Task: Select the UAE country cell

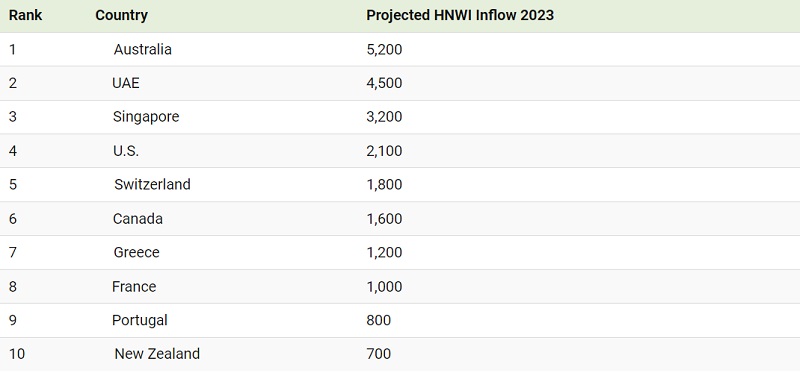Action: pyautogui.click(x=126, y=83)
